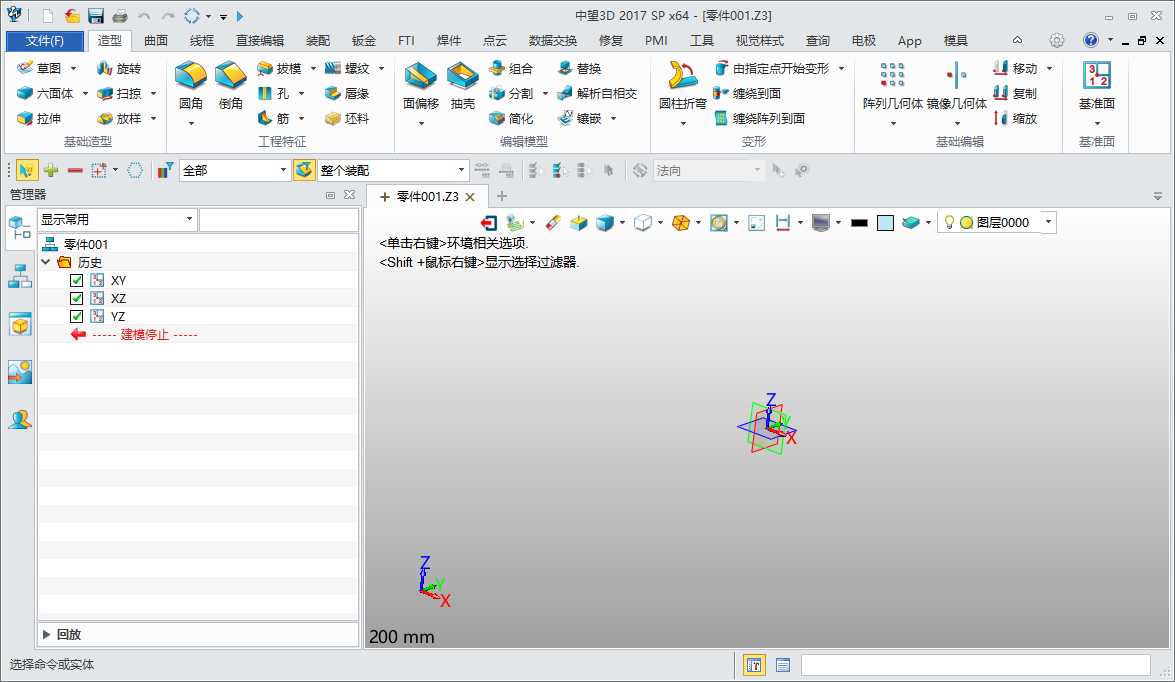Click 解析自相交 button
This screenshot has height=682, width=1175.
[597, 94]
